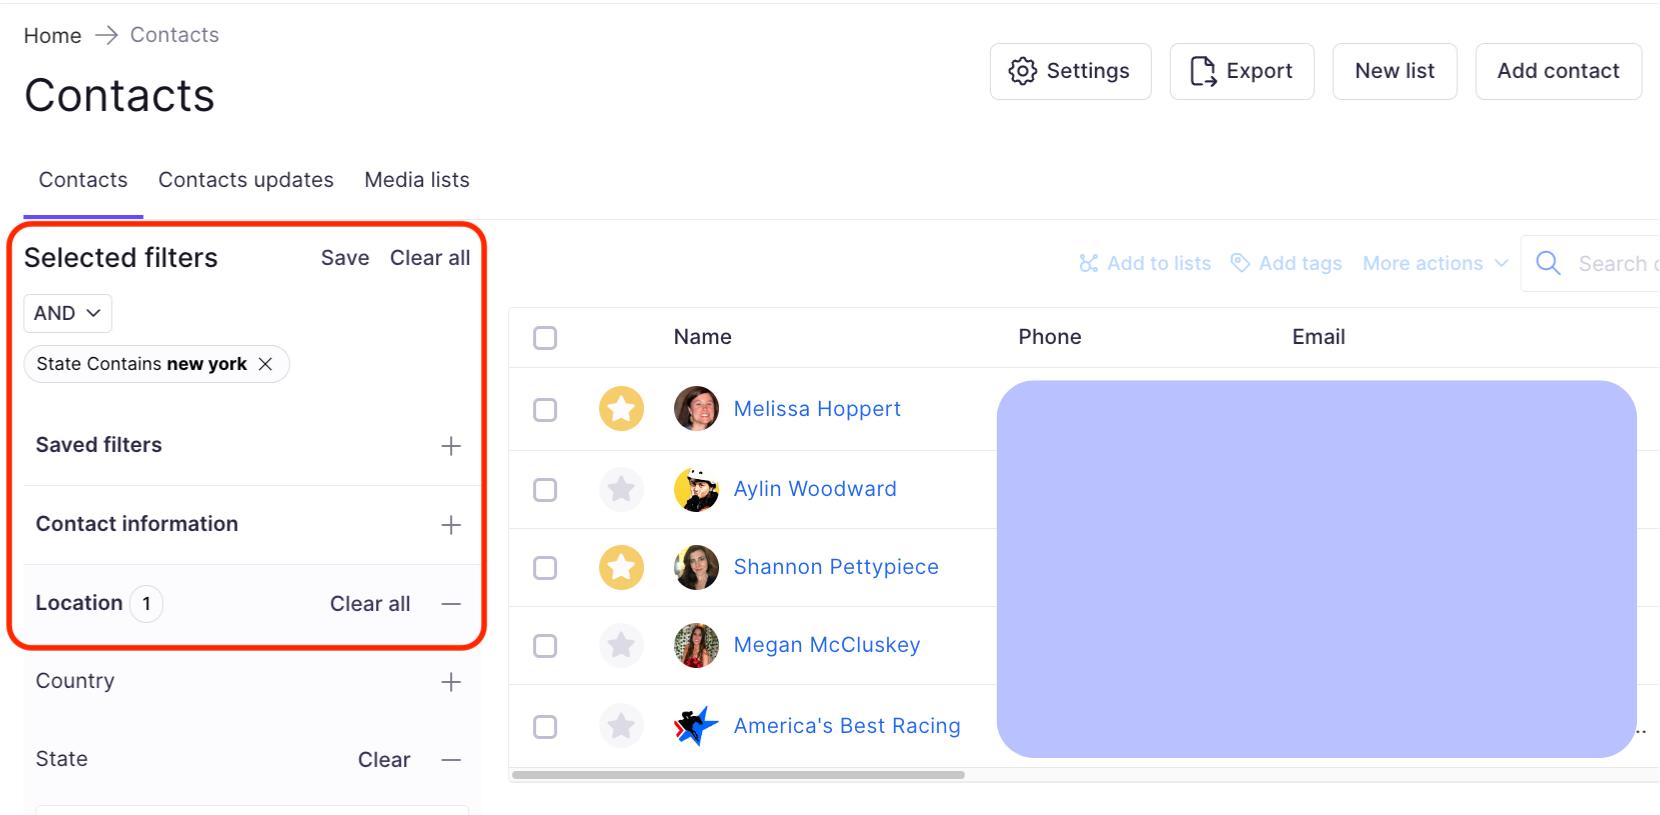Select the Melissa Hoppert checkbox
This screenshot has height=815, width=1660.
[545, 410]
